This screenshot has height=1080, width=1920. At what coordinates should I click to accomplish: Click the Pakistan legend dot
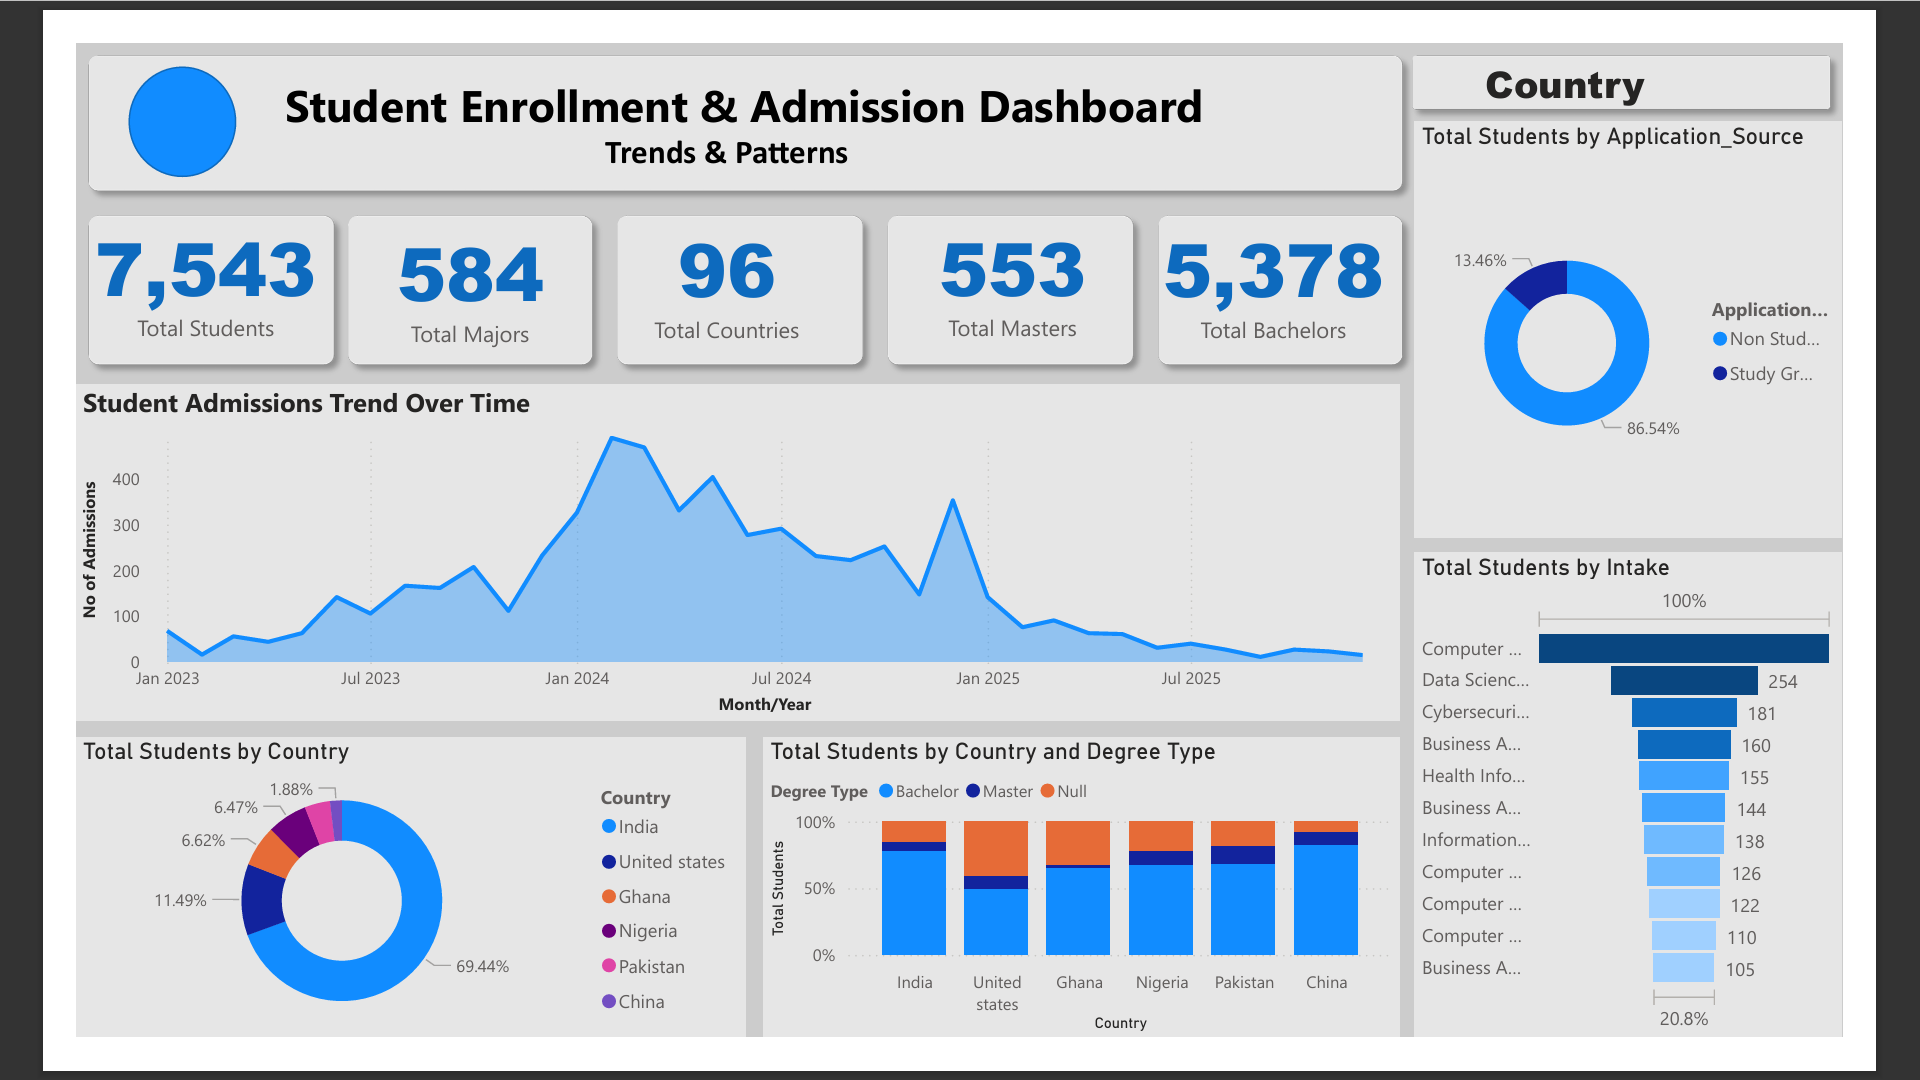(x=608, y=966)
